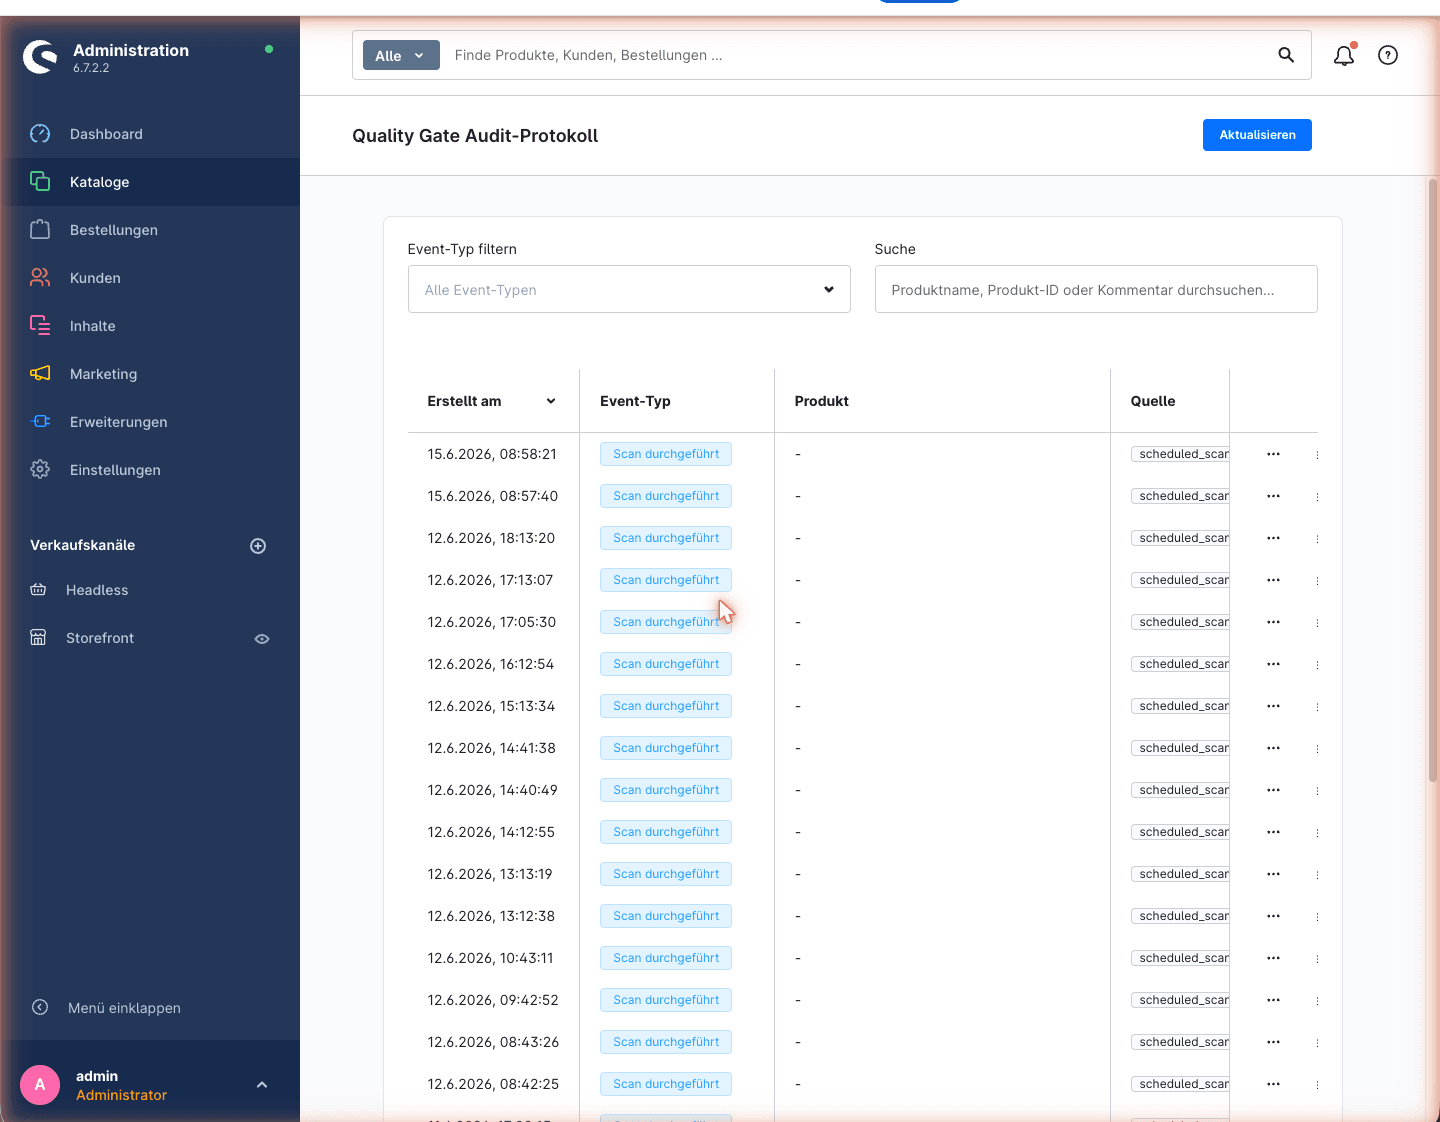The image size is (1440, 1122).
Task: Focus the Suche audit log search field
Action: (1096, 289)
